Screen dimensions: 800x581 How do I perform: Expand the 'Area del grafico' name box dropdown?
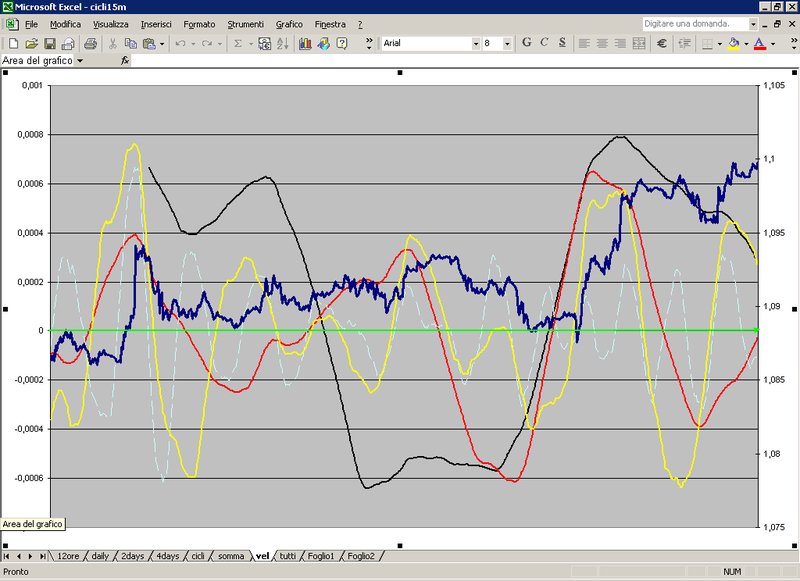[x=80, y=60]
